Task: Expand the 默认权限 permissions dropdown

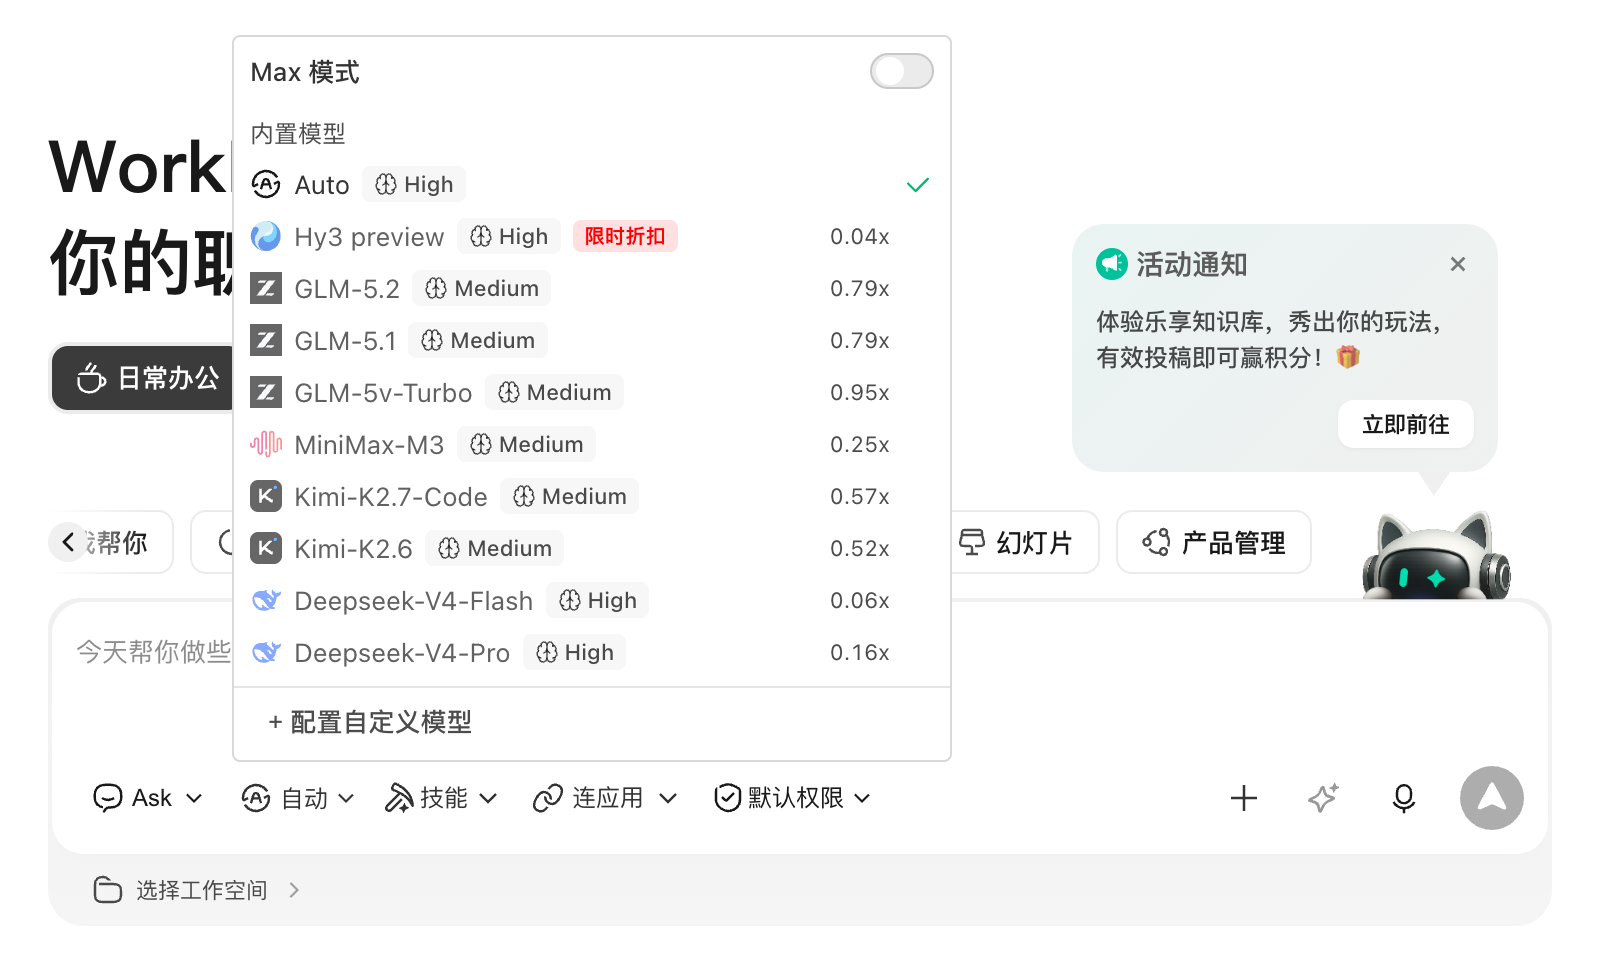Action: point(792,798)
